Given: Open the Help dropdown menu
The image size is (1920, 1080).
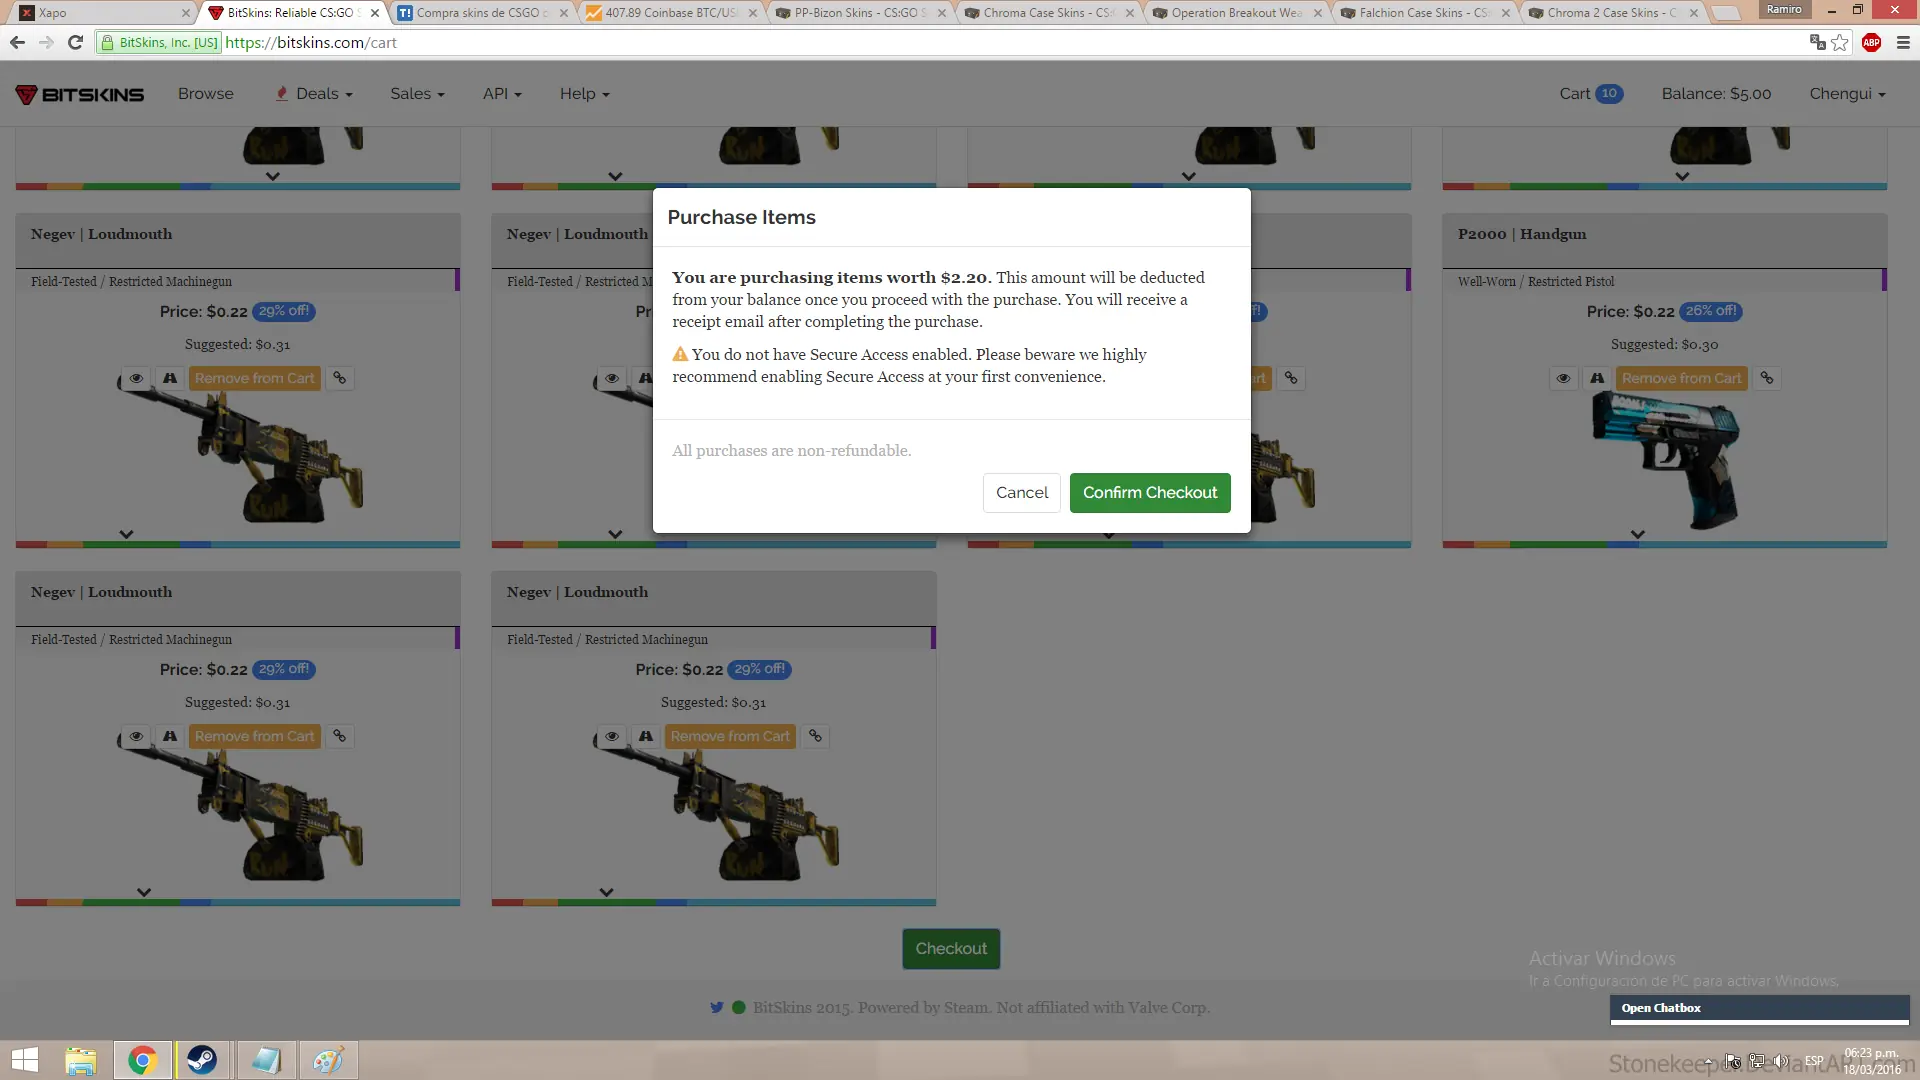Looking at the screenshot, I should (x=585, y=94).
